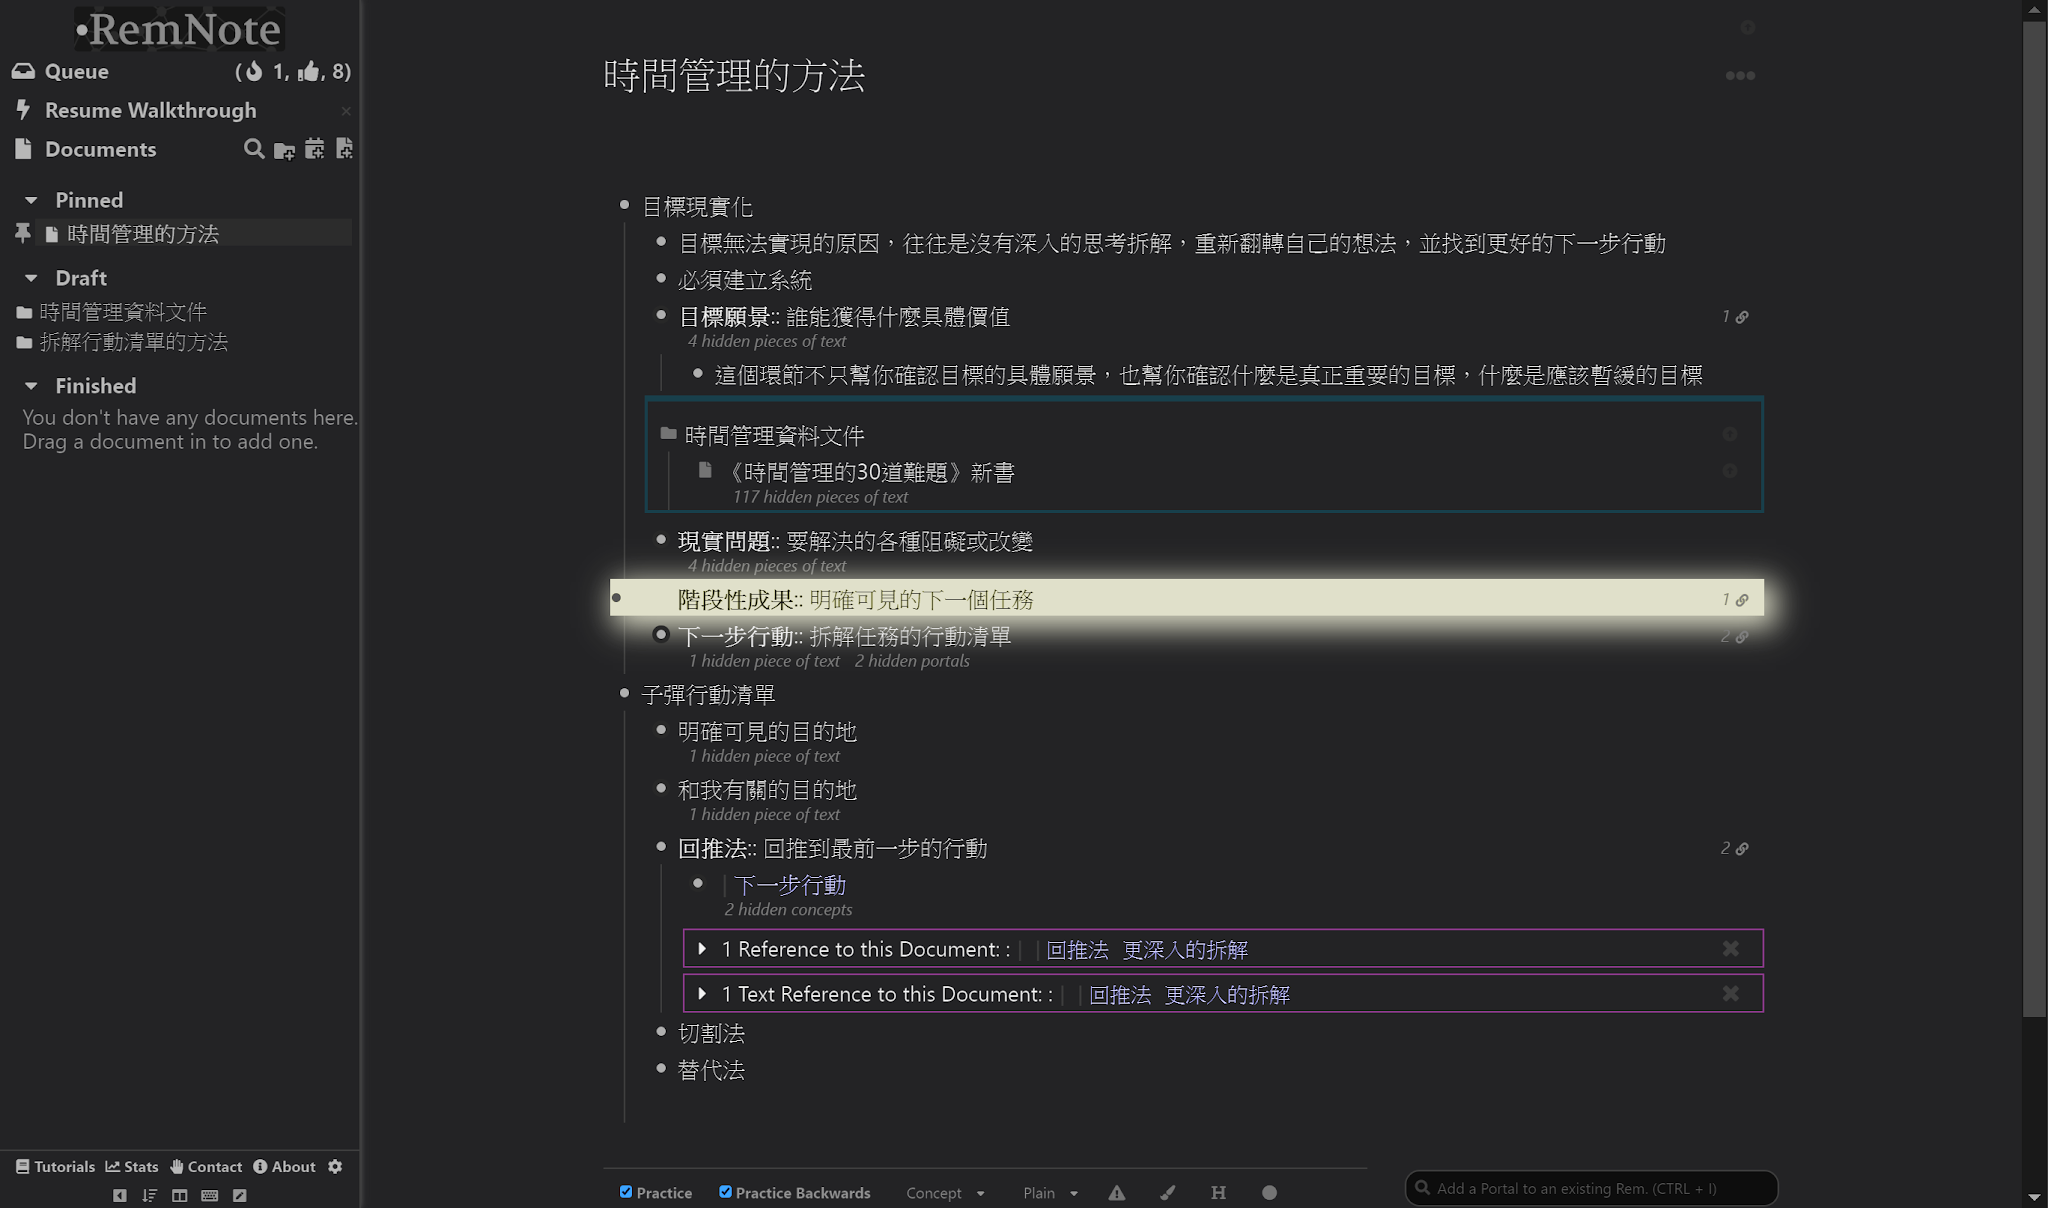
Task: Click the search documents magnifier icon
Action: (x=254, y=149)
